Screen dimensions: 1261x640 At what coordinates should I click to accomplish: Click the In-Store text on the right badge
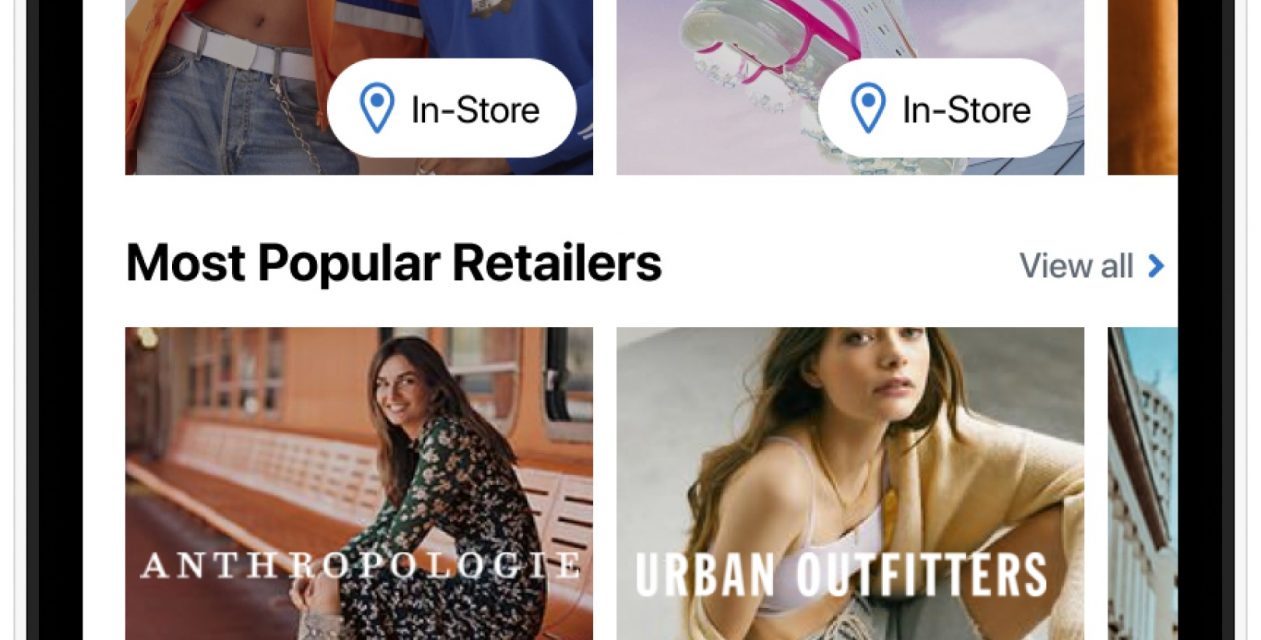[x=966, y=110]
